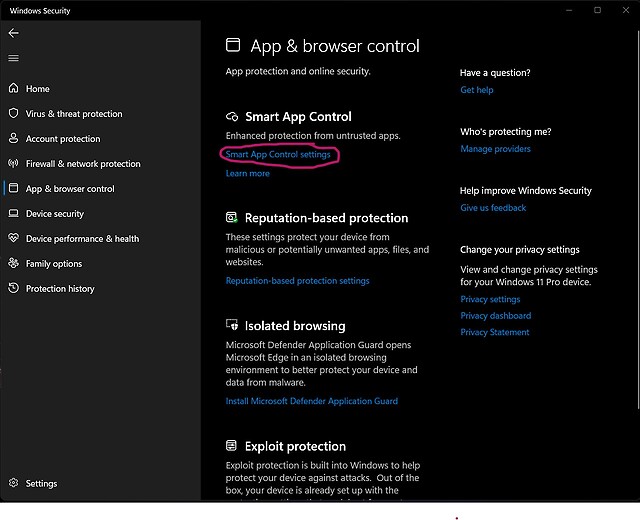640x520 pixels.
Task: Toggle the hamburger navigation menu
Action: tap(13, 58)
